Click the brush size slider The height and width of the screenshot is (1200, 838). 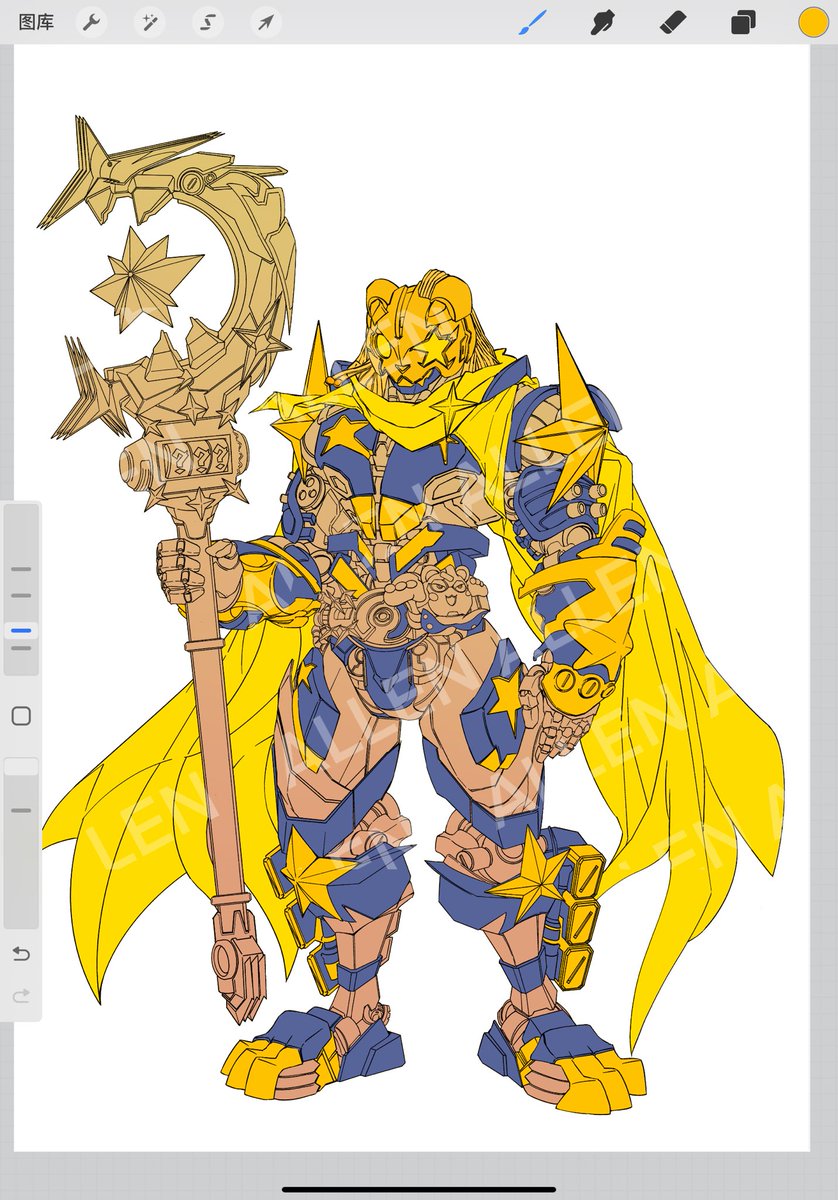click(21, 591)
